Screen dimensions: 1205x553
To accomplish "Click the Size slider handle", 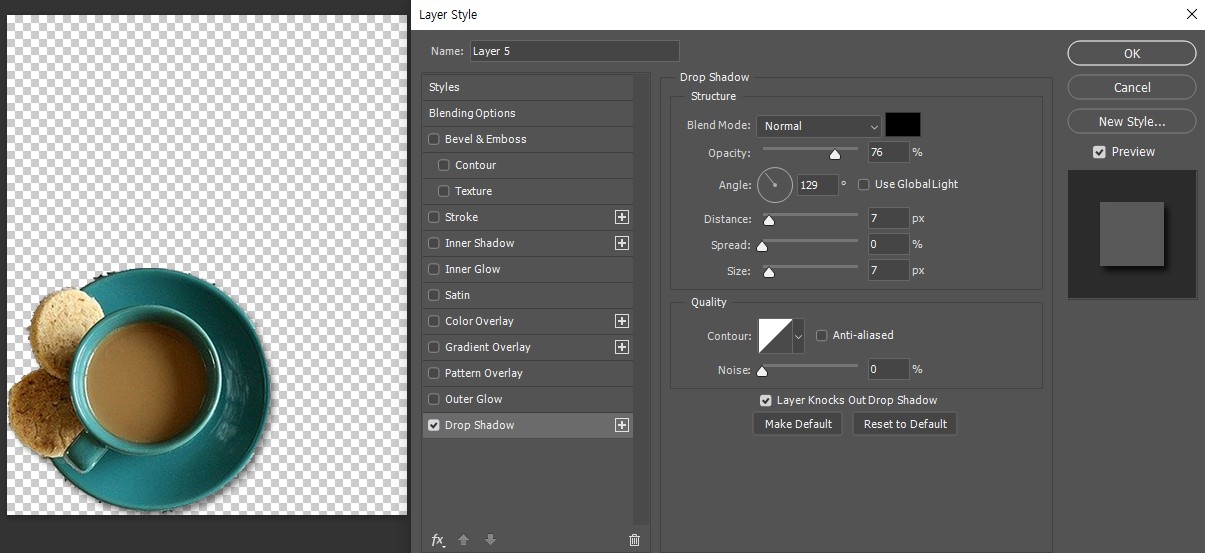I will (x=769, y=272).
